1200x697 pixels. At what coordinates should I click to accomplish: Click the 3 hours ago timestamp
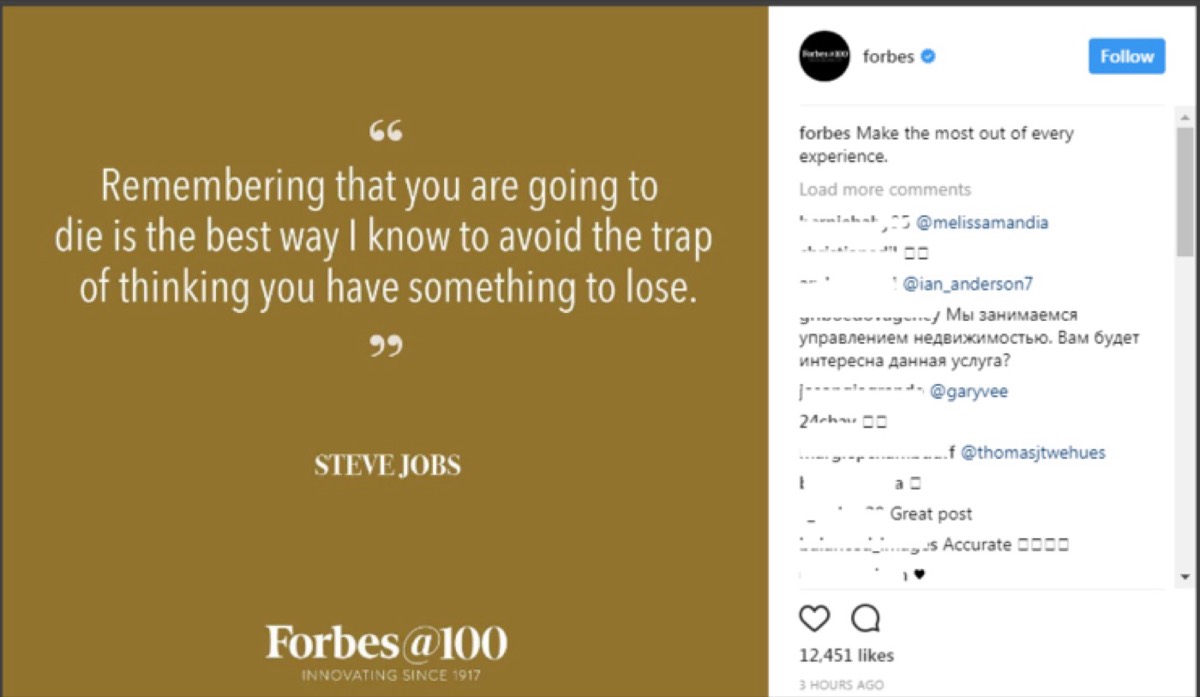841,686
